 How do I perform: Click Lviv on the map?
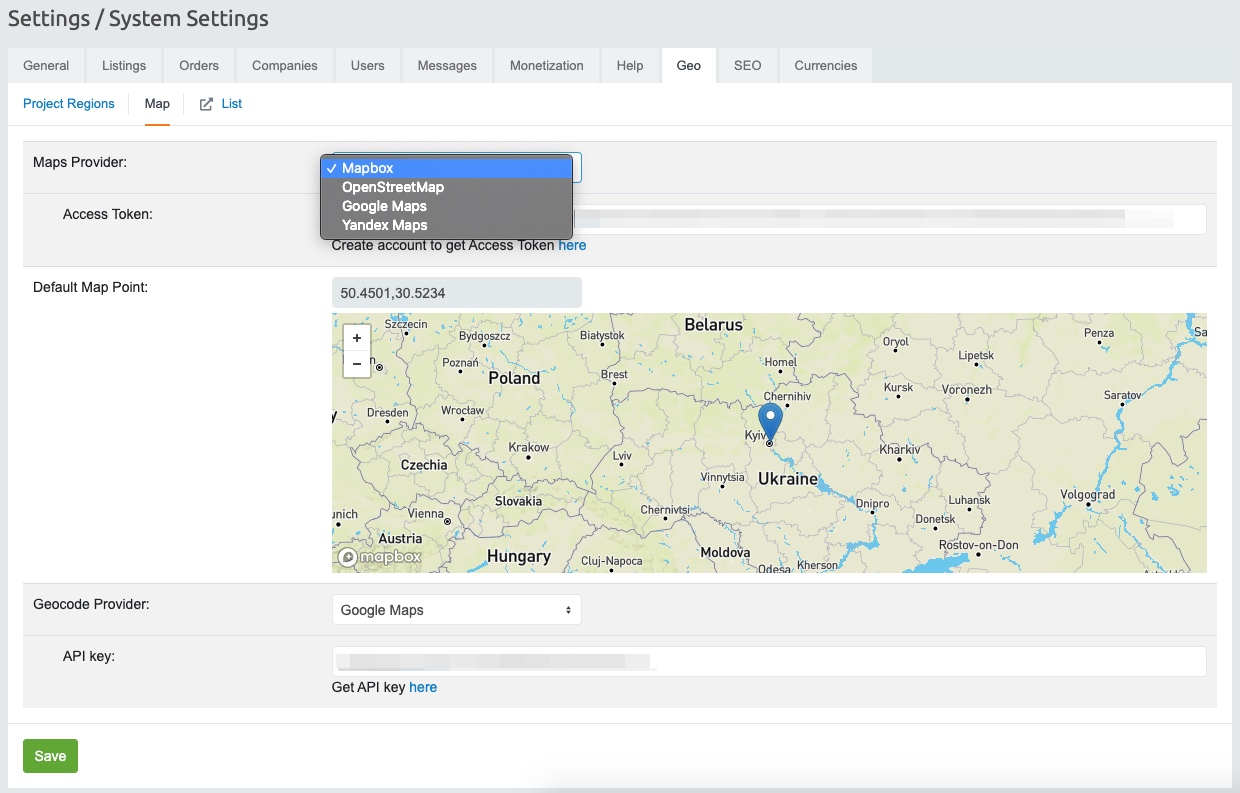[622, 455]
